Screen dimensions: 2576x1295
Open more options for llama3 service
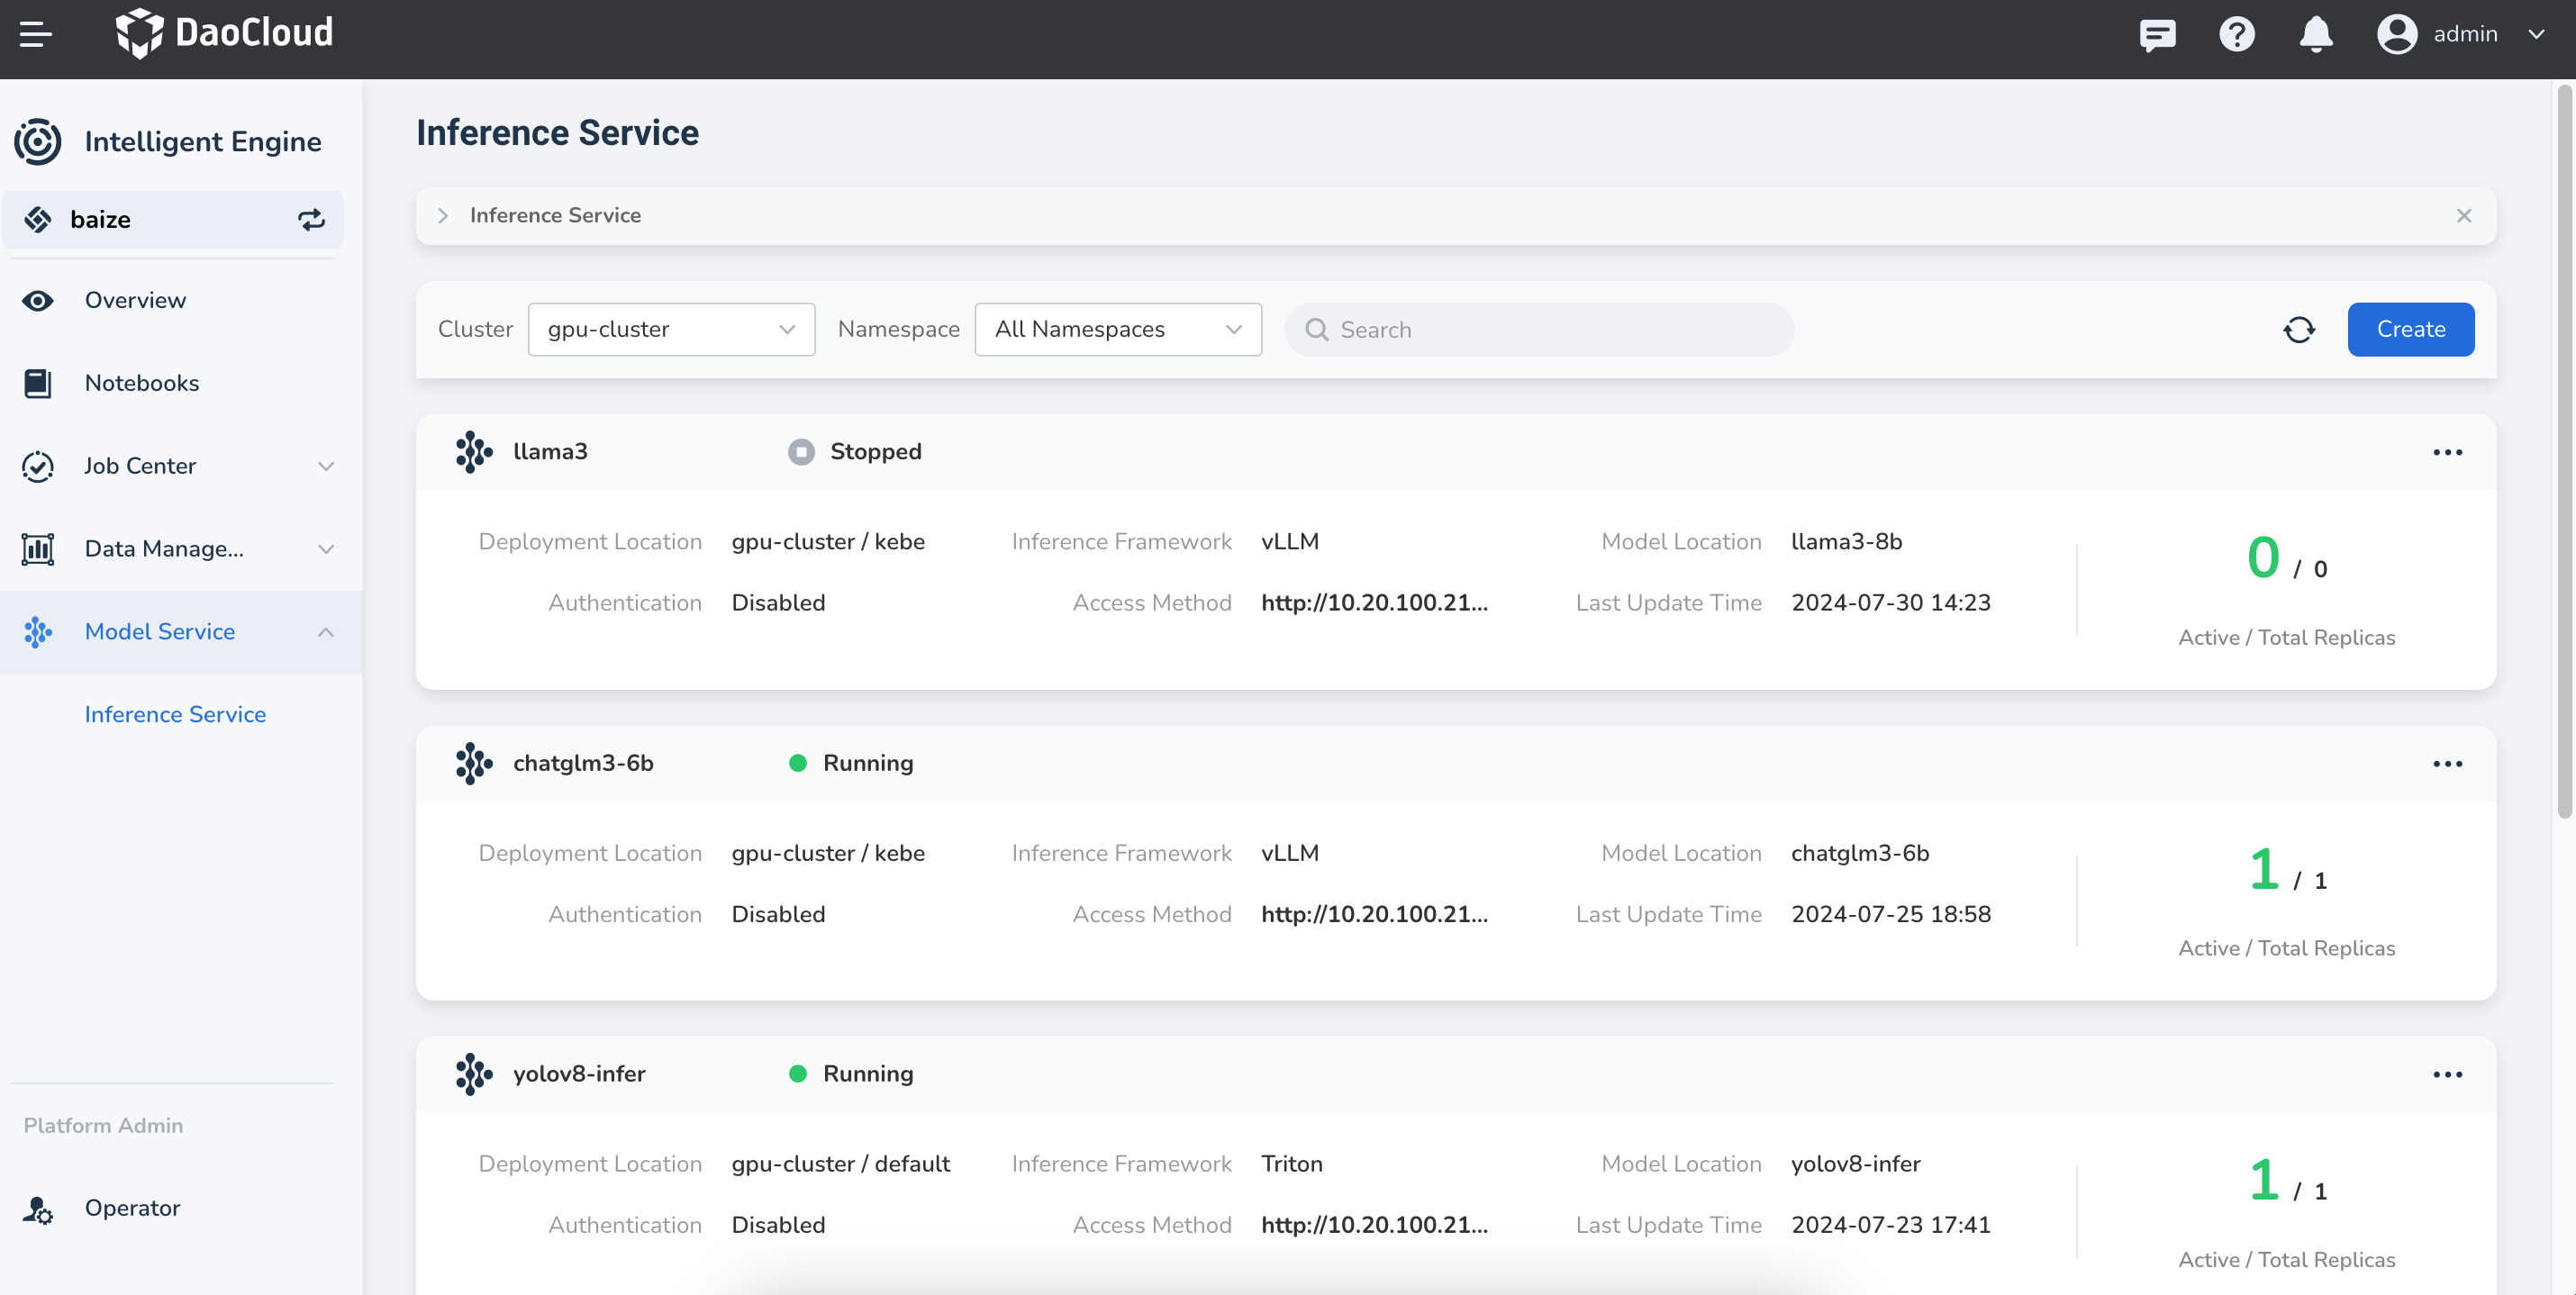coord(2447,453)
